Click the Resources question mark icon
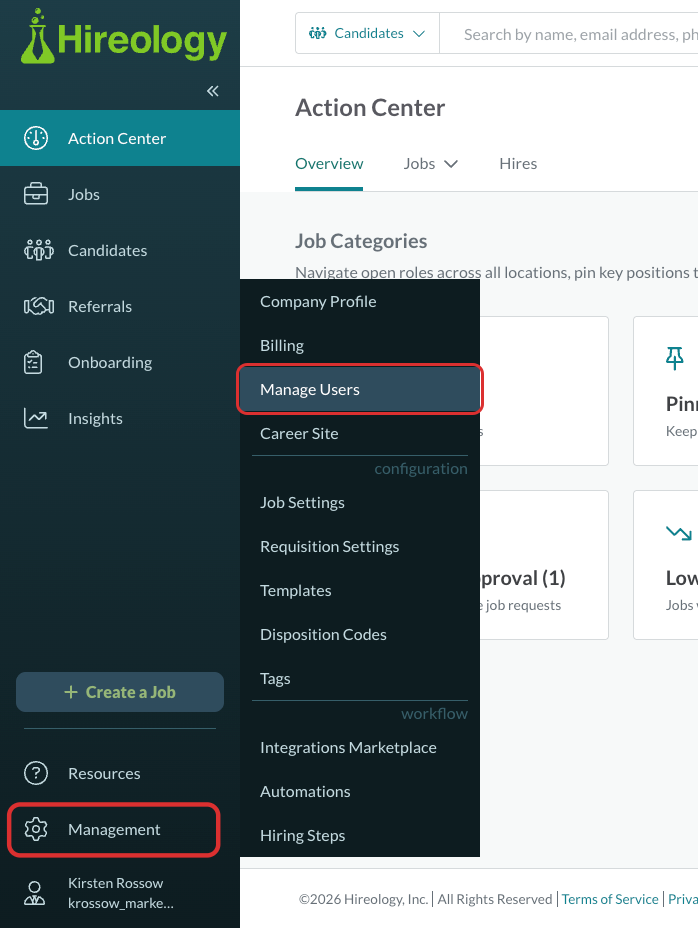 click(x=36, y=773)
